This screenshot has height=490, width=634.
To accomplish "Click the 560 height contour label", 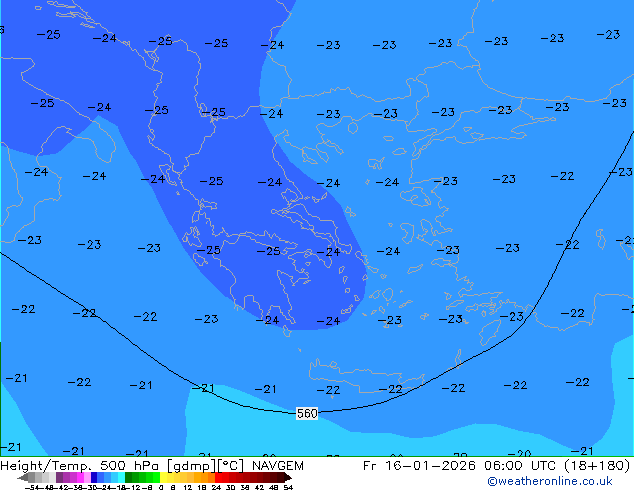I will (x=307, y=413).
